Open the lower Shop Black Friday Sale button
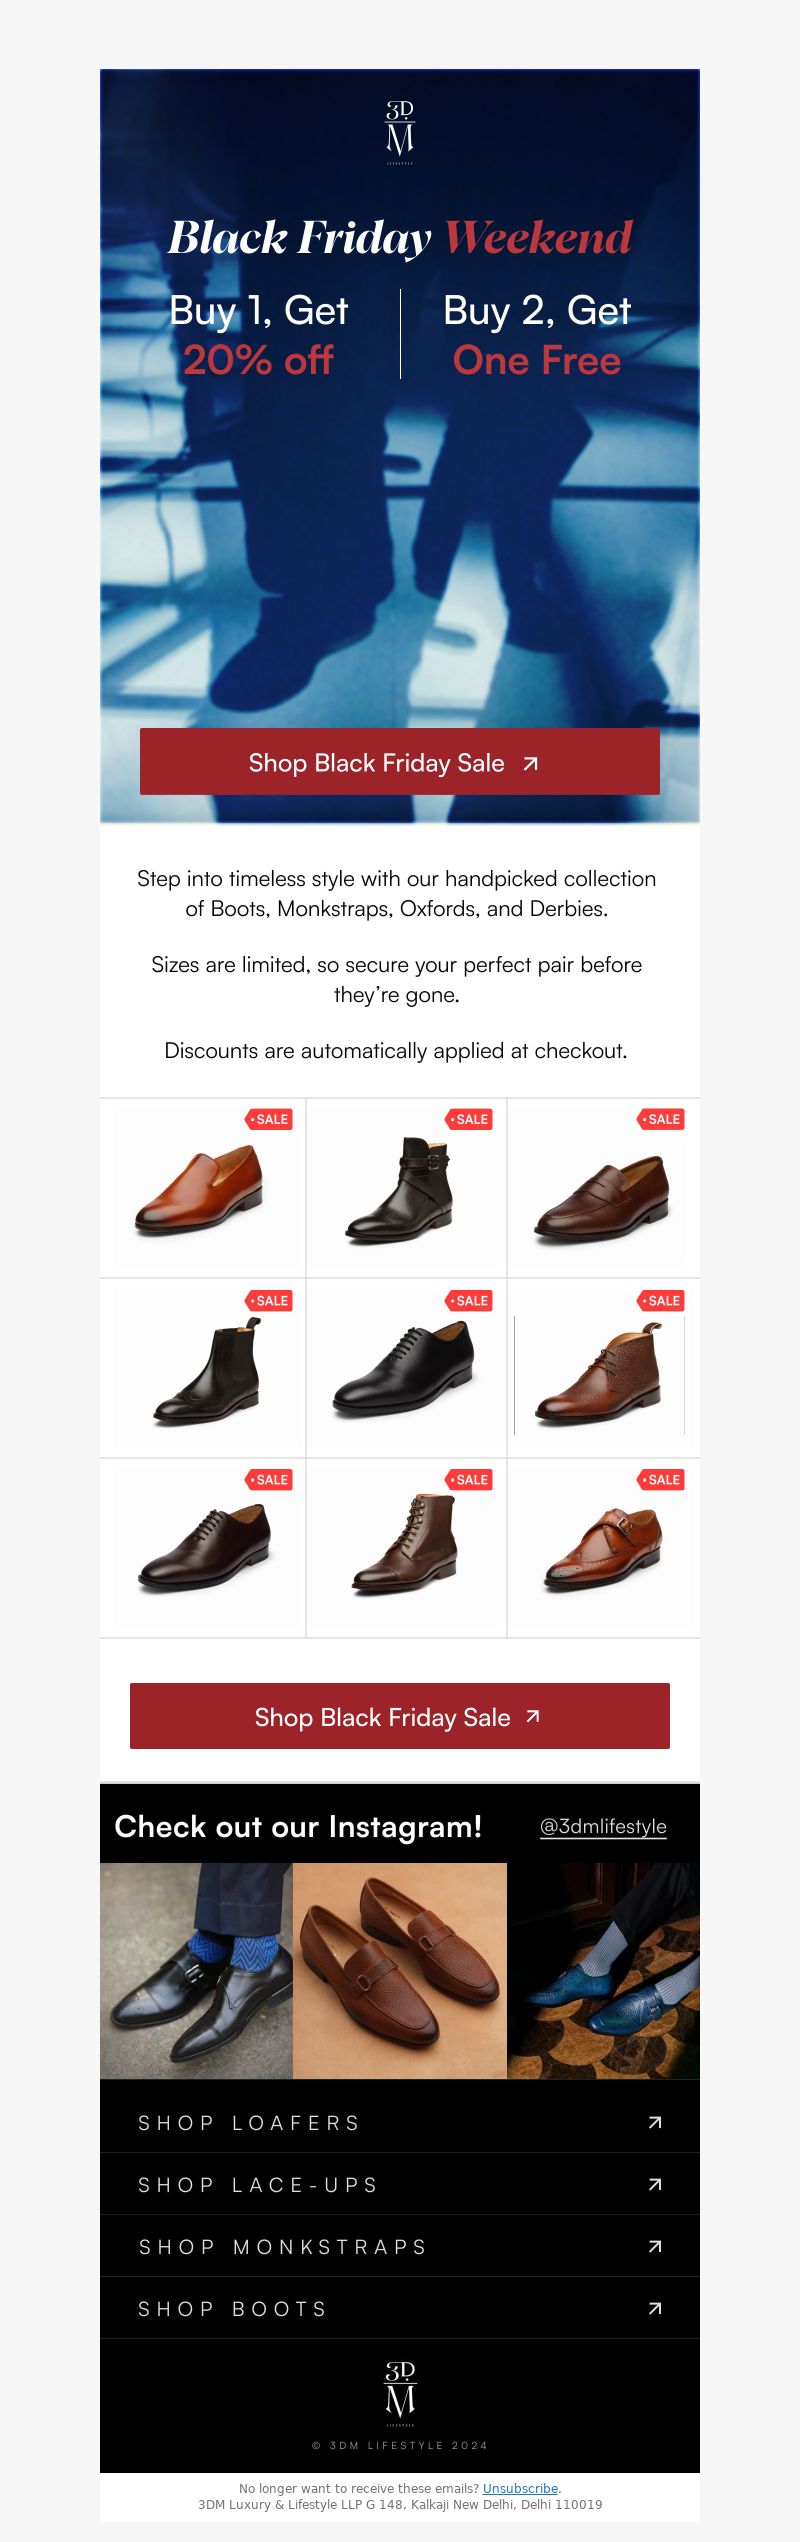The height and width of the screenshot is (2542, 800). pos(400,1716)
